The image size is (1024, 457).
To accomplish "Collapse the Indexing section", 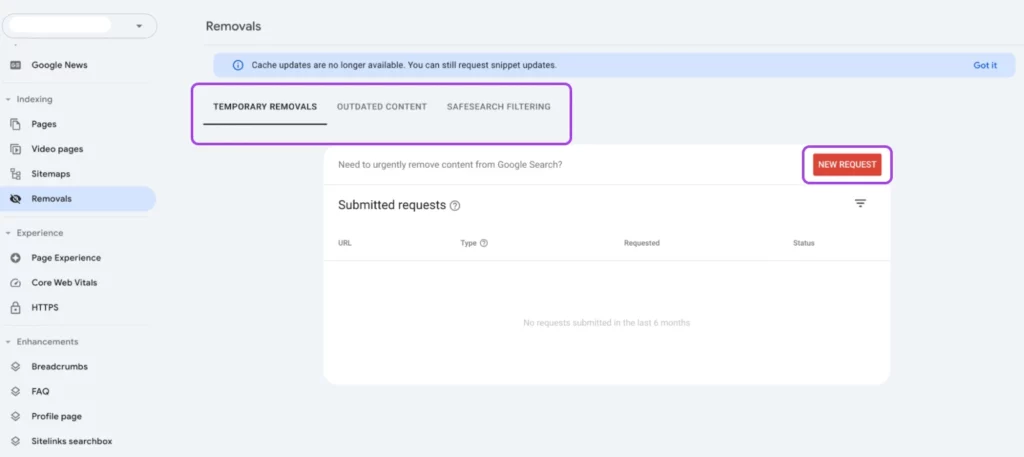I will 8,100.
